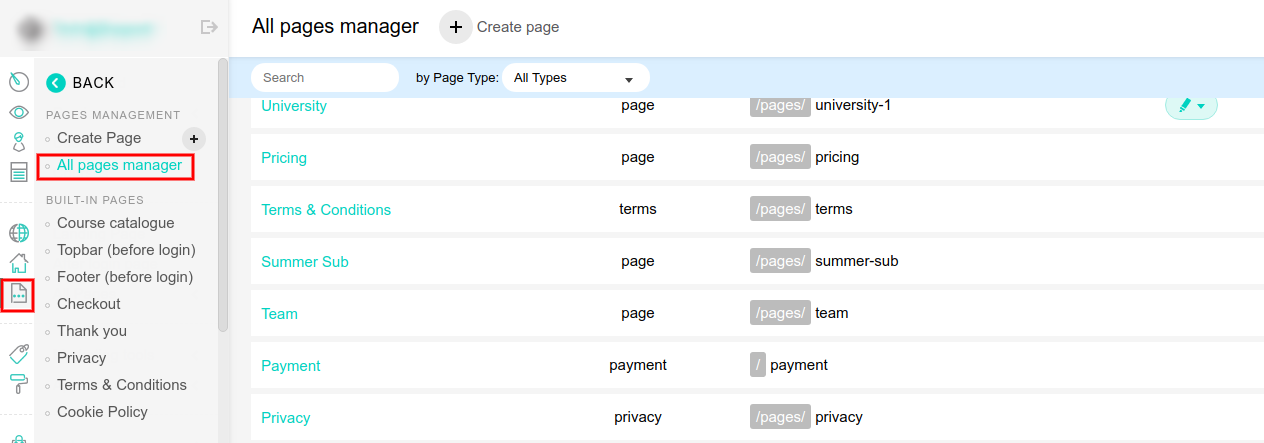
Task: Open the Summer Sub page link
Action: tap(305, 262)
